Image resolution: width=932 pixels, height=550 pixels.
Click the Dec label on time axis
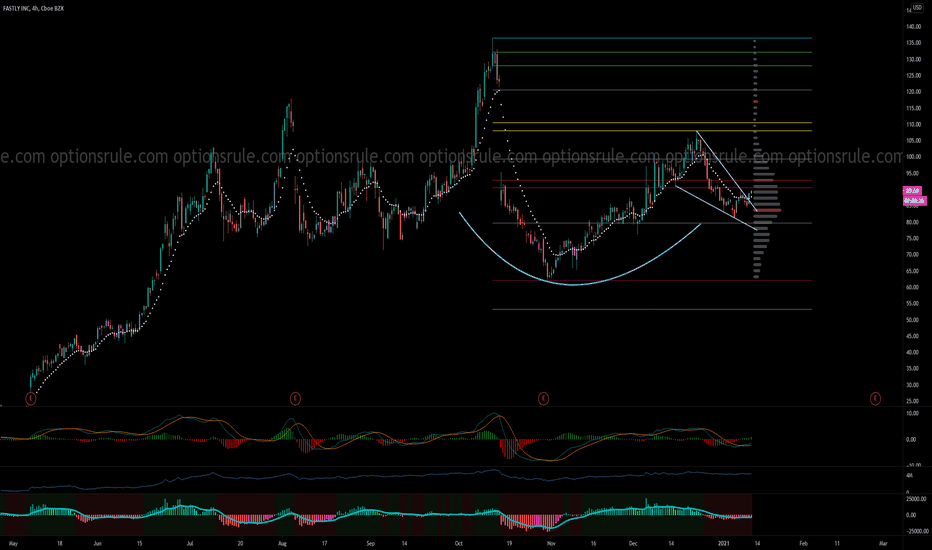[633, 543]
